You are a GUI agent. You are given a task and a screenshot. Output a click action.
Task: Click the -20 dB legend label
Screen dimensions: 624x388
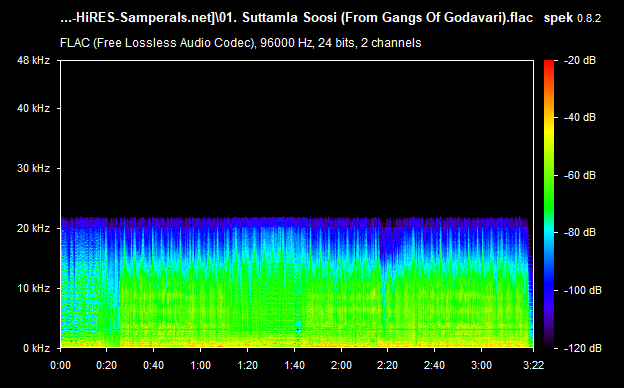click(579, 60)
